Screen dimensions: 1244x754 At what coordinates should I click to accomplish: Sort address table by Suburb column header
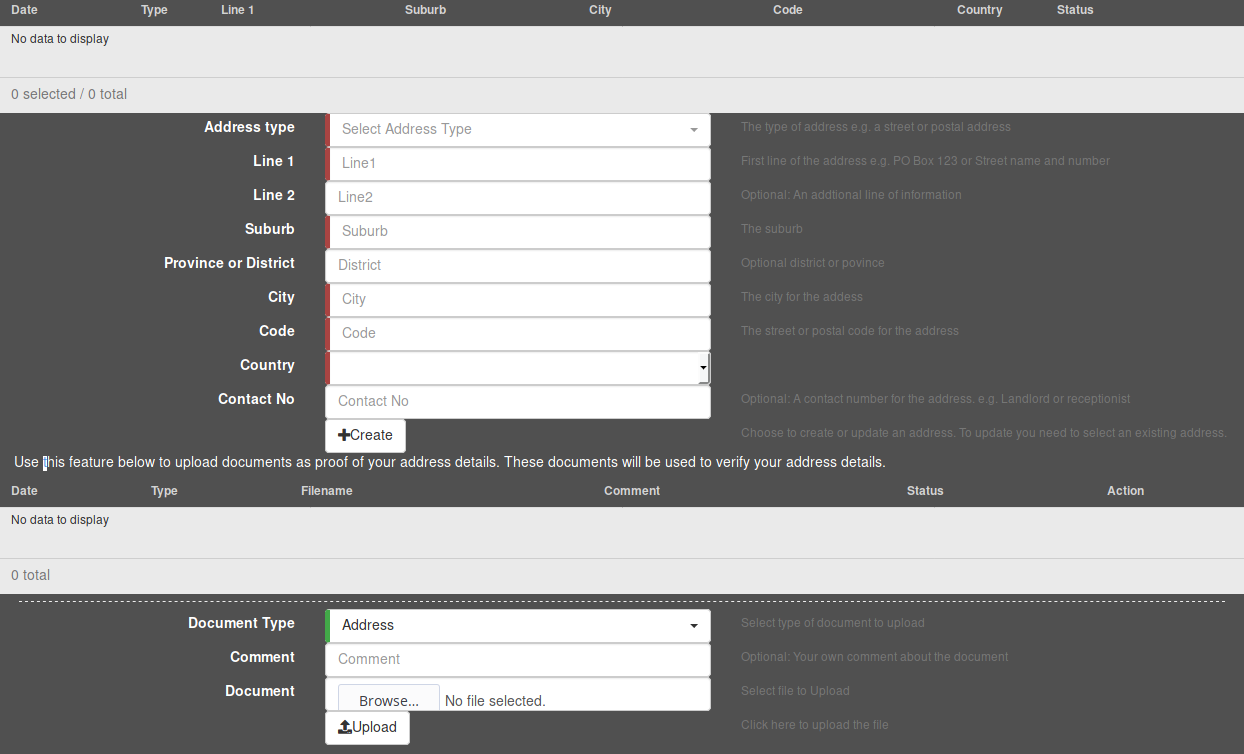[425, 10]
